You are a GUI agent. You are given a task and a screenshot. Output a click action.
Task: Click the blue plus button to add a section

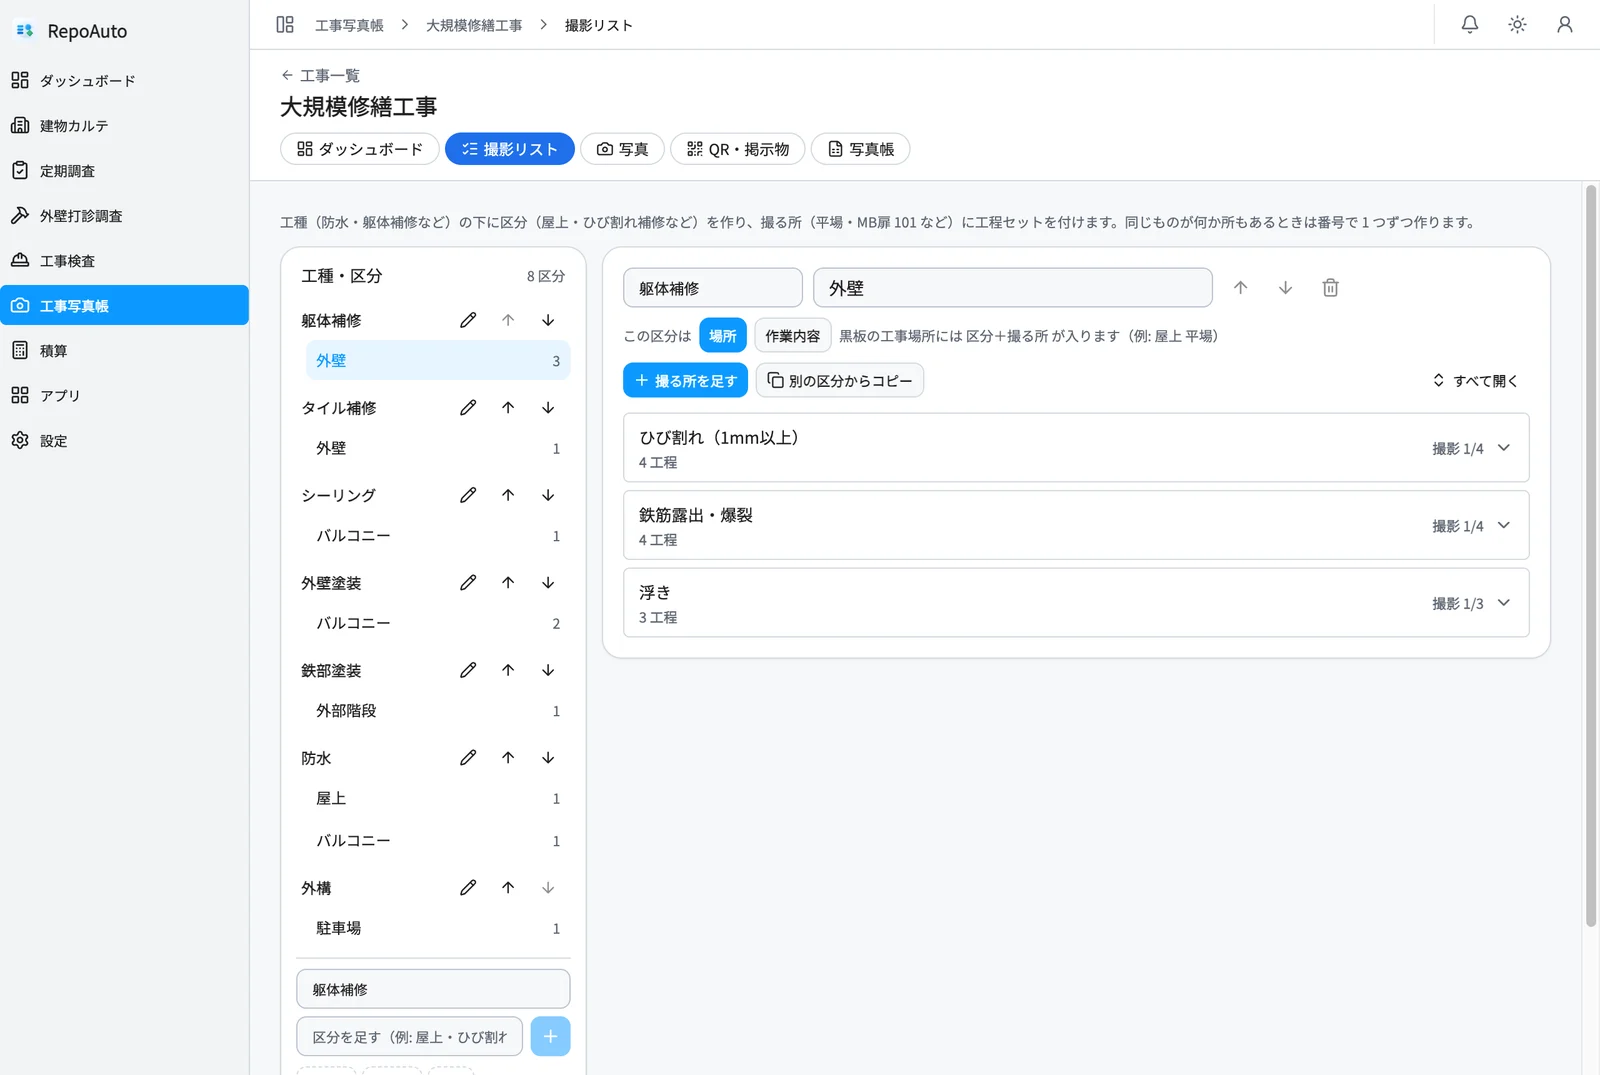(x=550, y=1036)
